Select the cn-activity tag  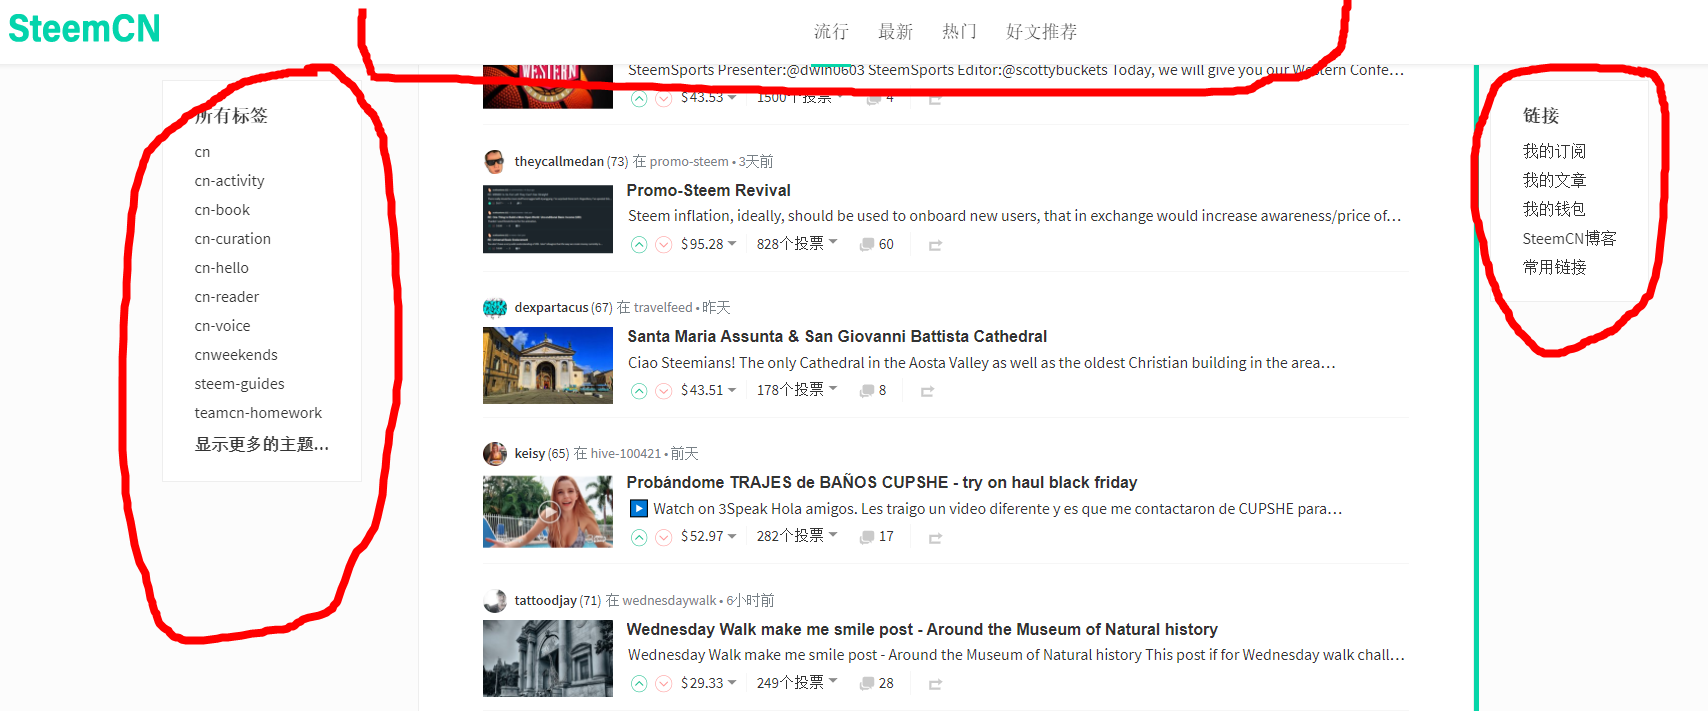(229, 181)
